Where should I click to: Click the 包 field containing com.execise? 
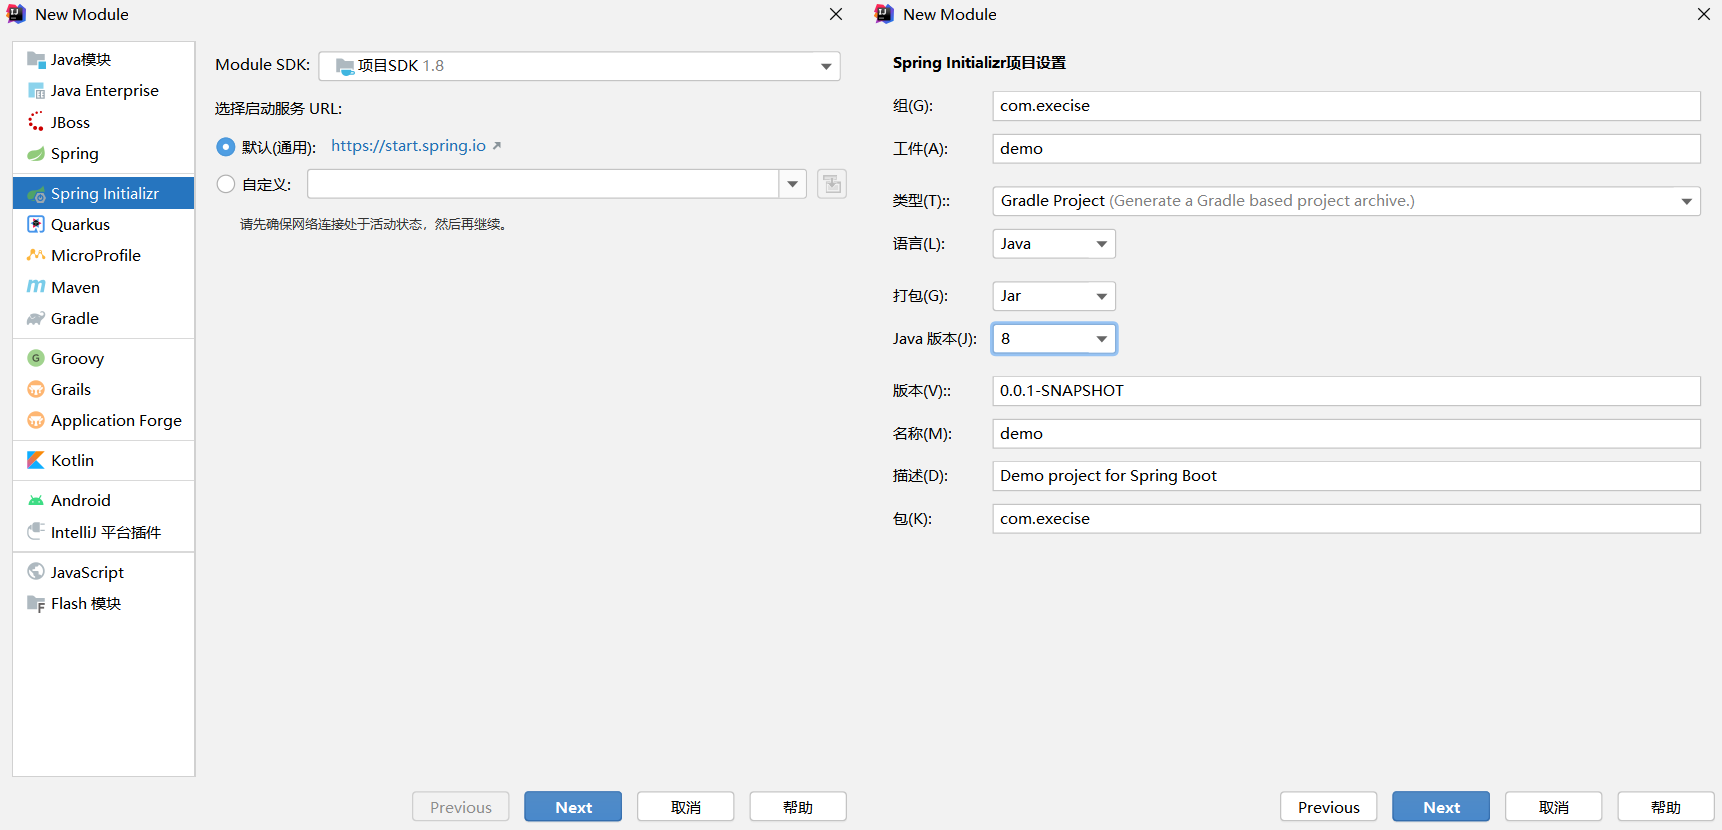(1346, 519)
